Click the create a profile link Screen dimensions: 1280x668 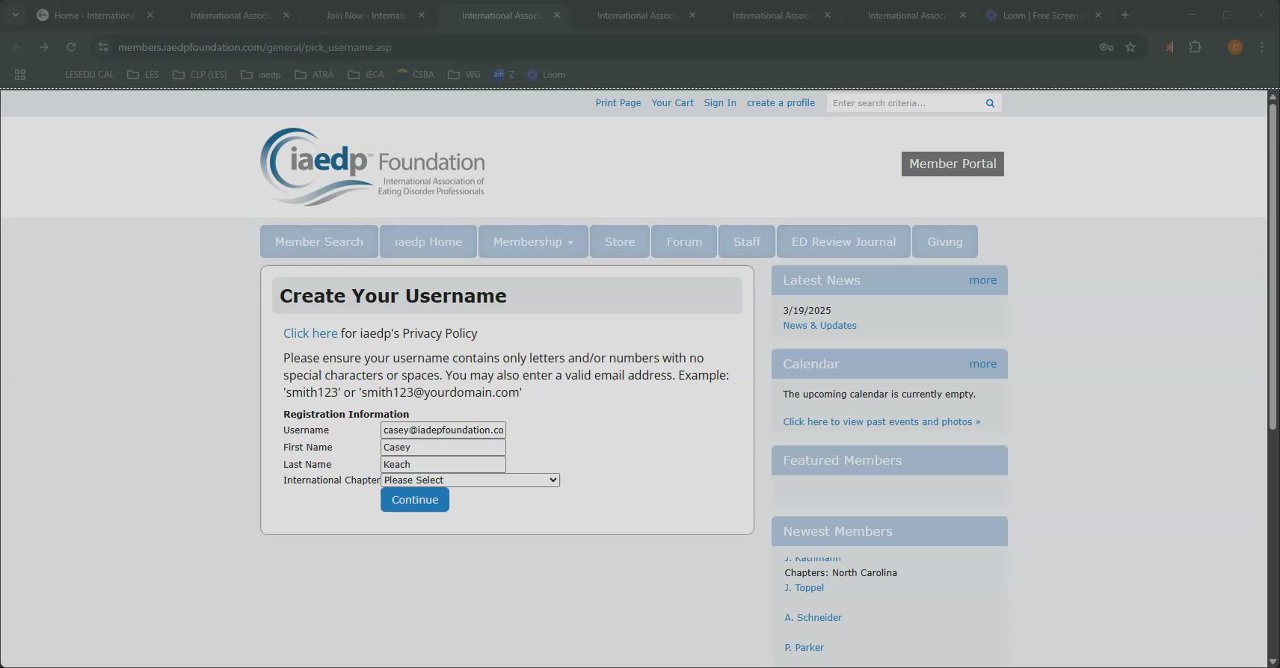[781, 103]
